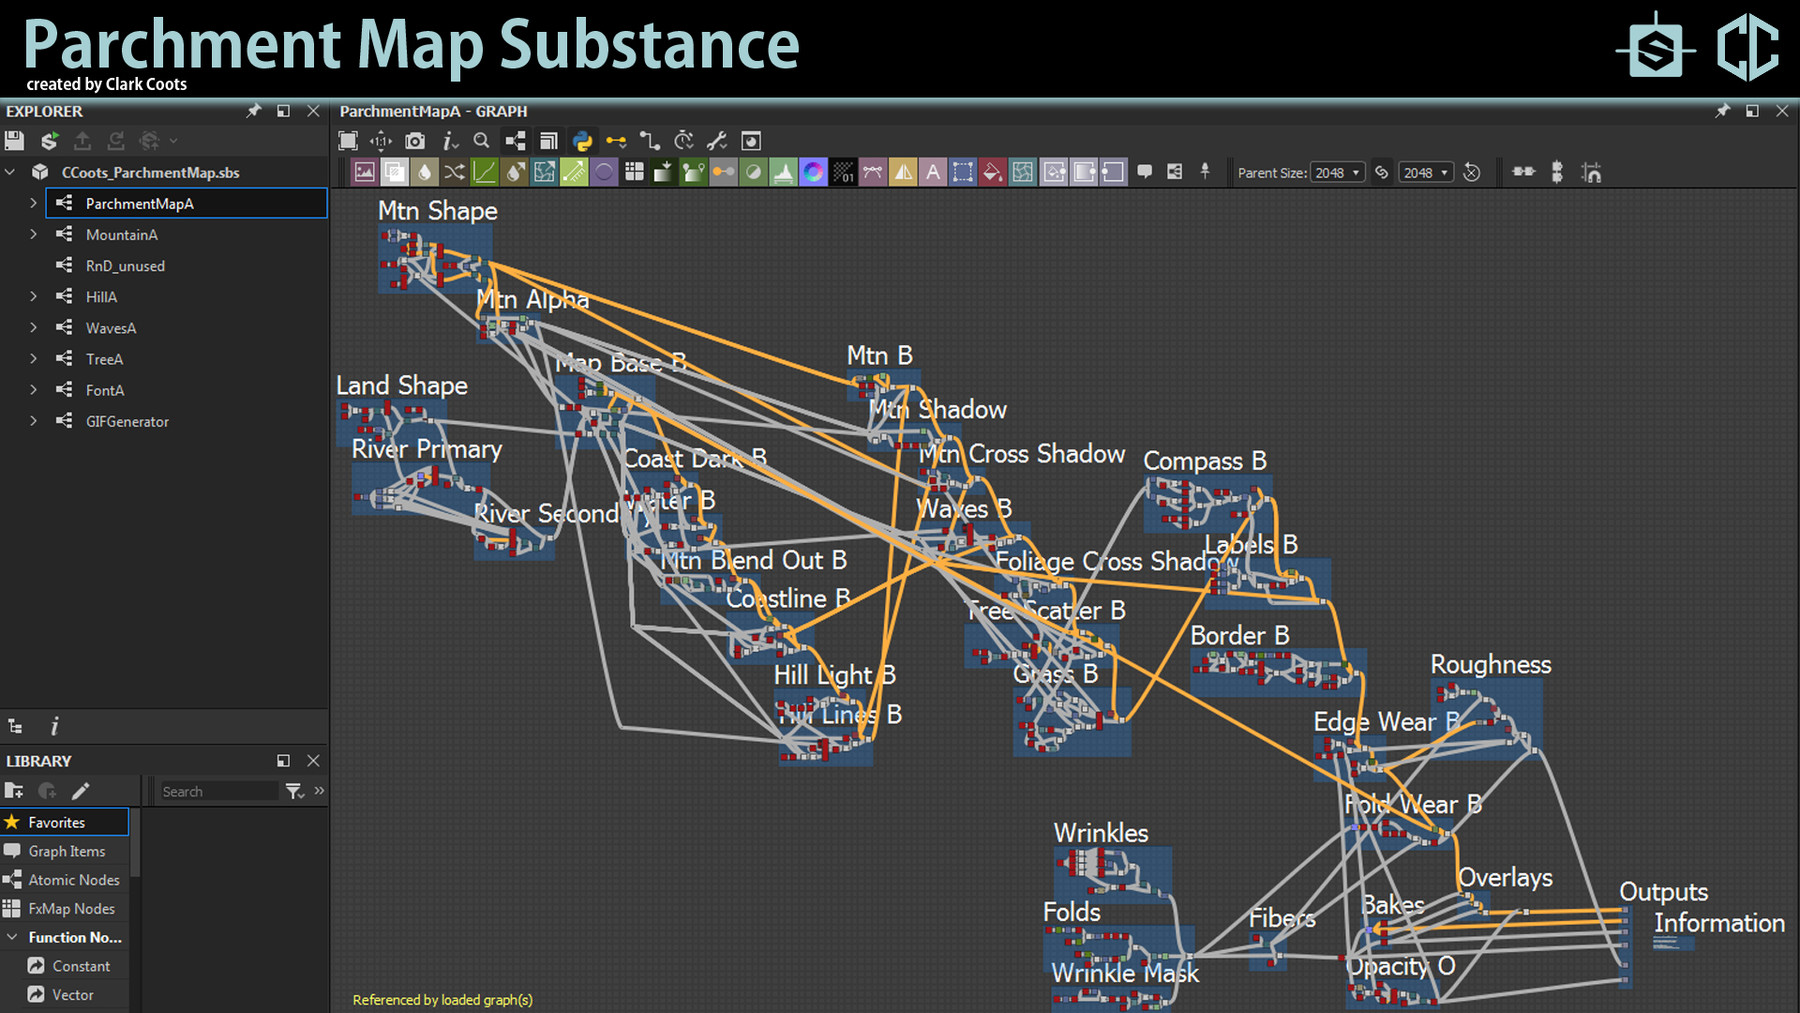Snap nodes to grid with magnet icon

(x=1591, y=172)
